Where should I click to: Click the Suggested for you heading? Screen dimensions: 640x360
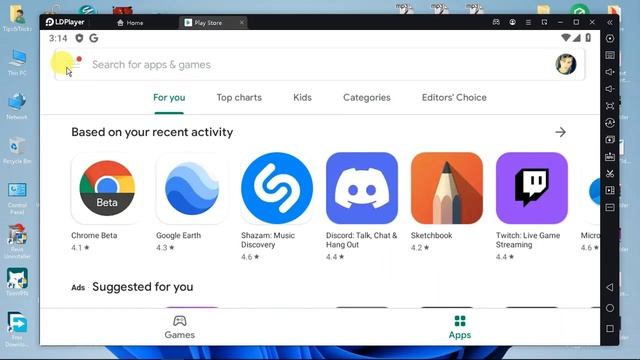[142, 287]
